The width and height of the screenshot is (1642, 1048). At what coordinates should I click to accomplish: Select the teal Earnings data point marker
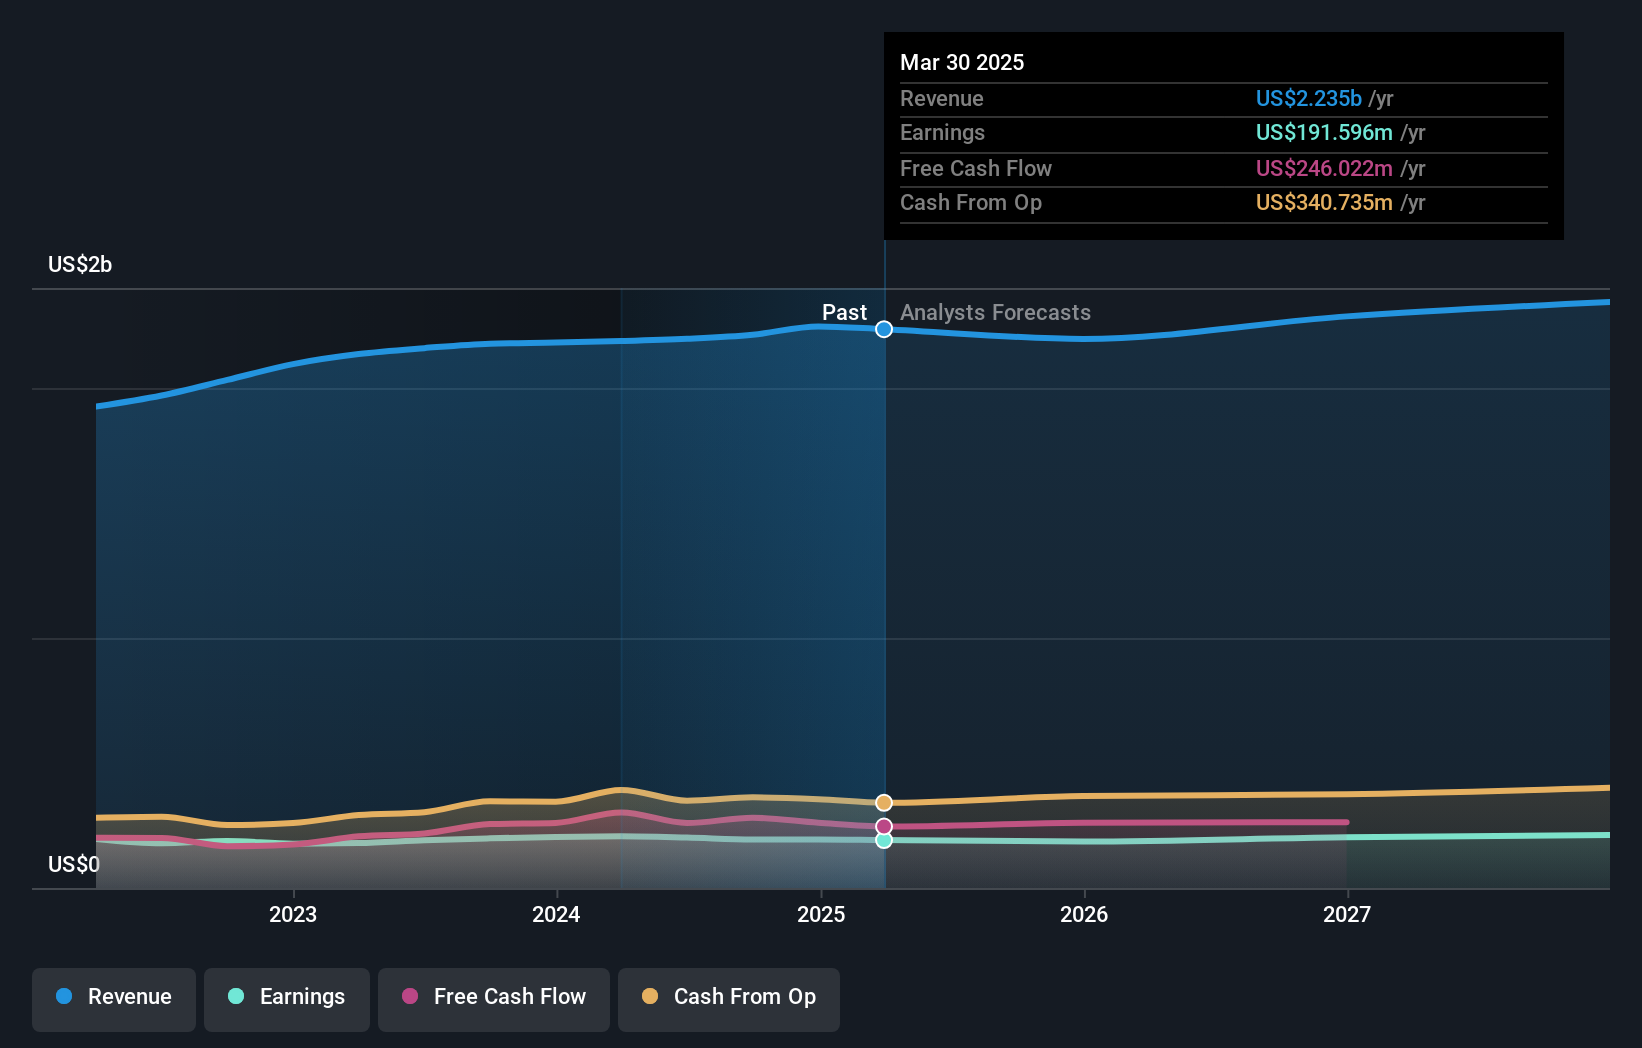884,840
